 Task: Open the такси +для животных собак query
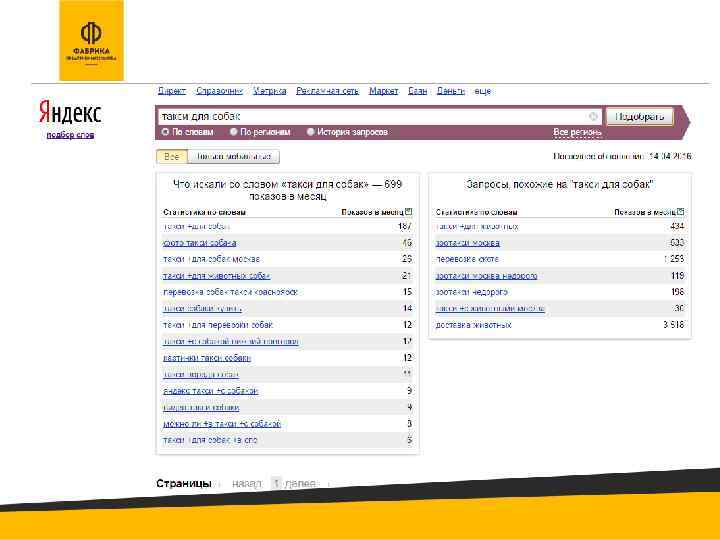[x=216, y=276]
